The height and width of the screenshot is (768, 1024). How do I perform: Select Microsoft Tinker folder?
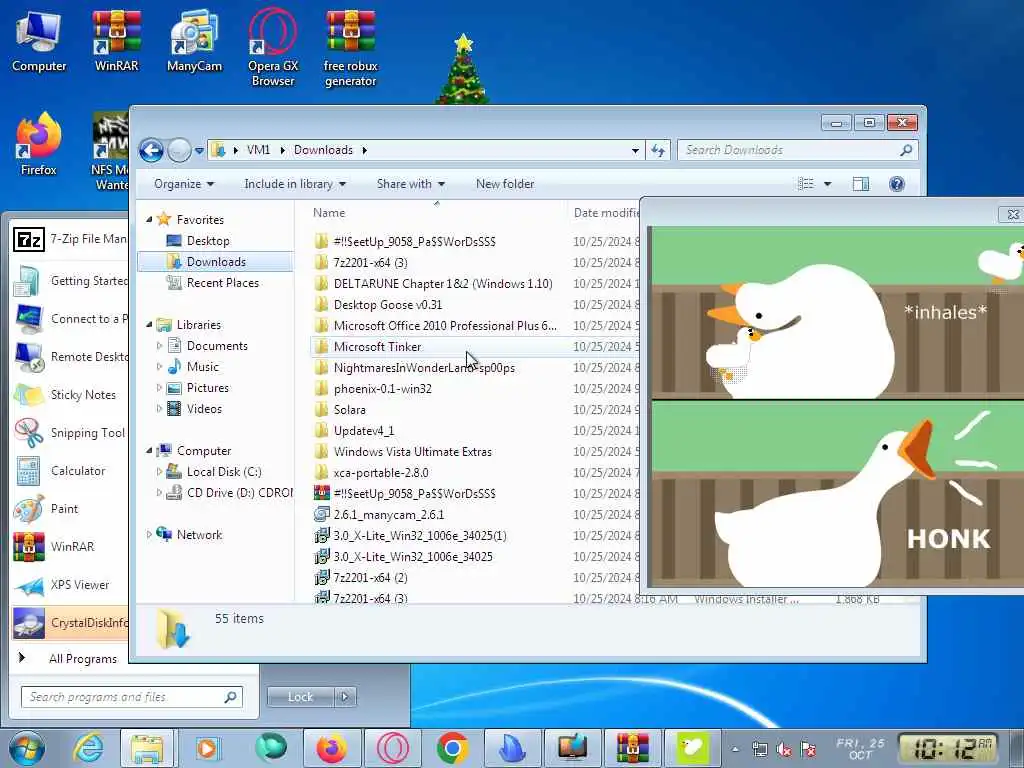(x=377, y=347)
